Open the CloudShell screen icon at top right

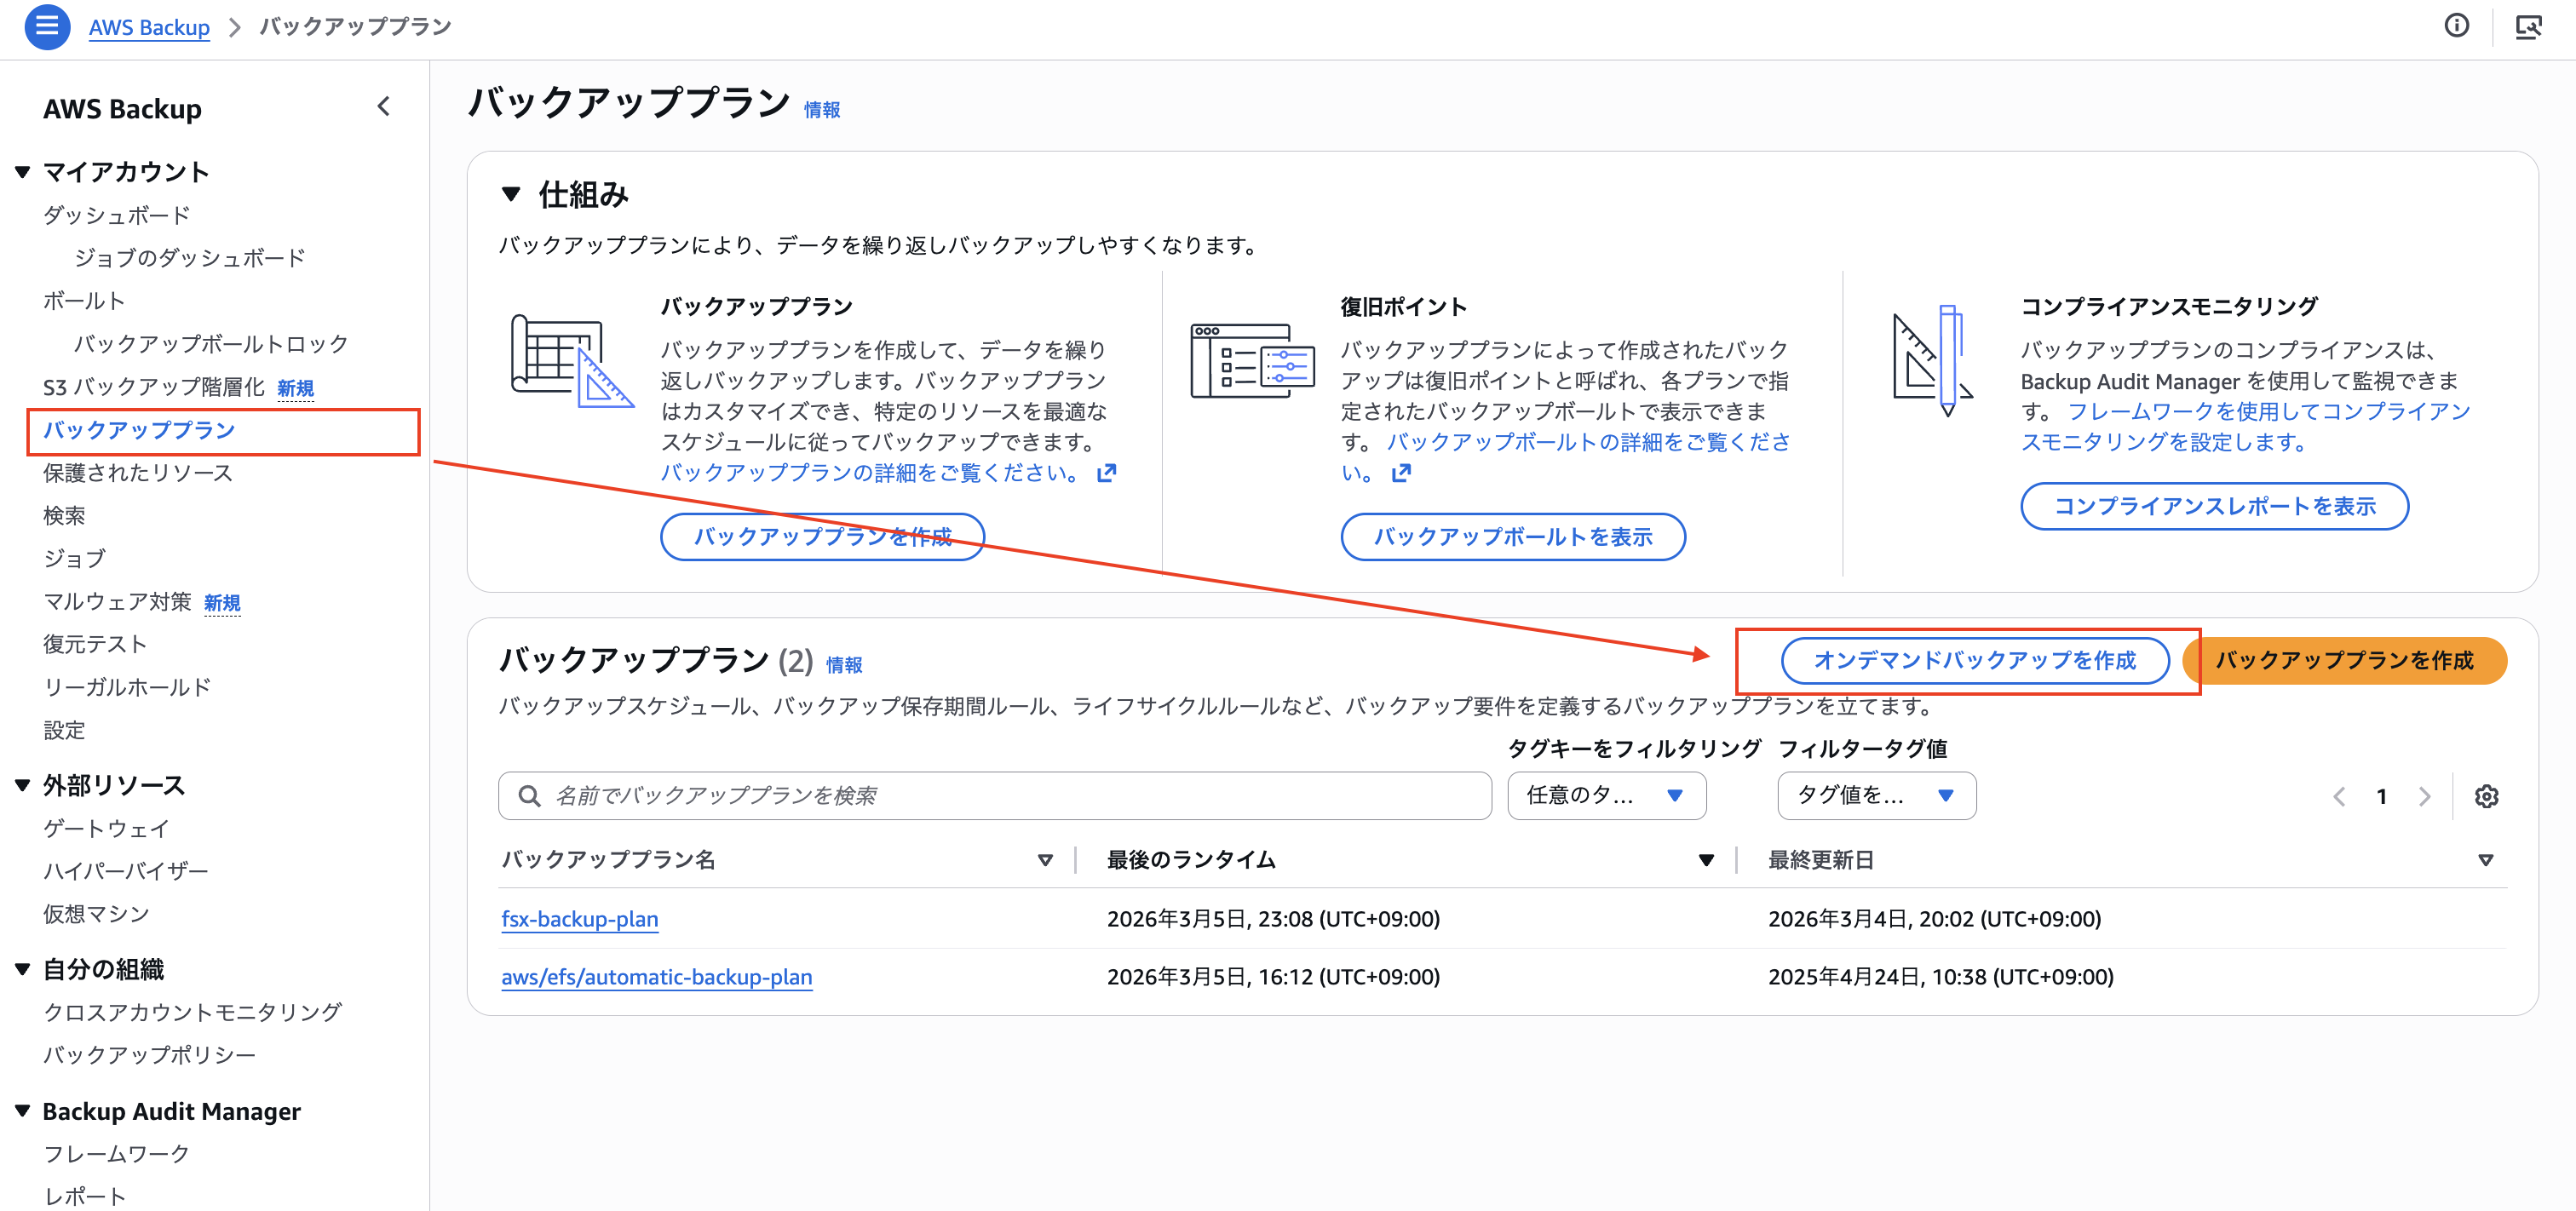[x=2528, y=27]
